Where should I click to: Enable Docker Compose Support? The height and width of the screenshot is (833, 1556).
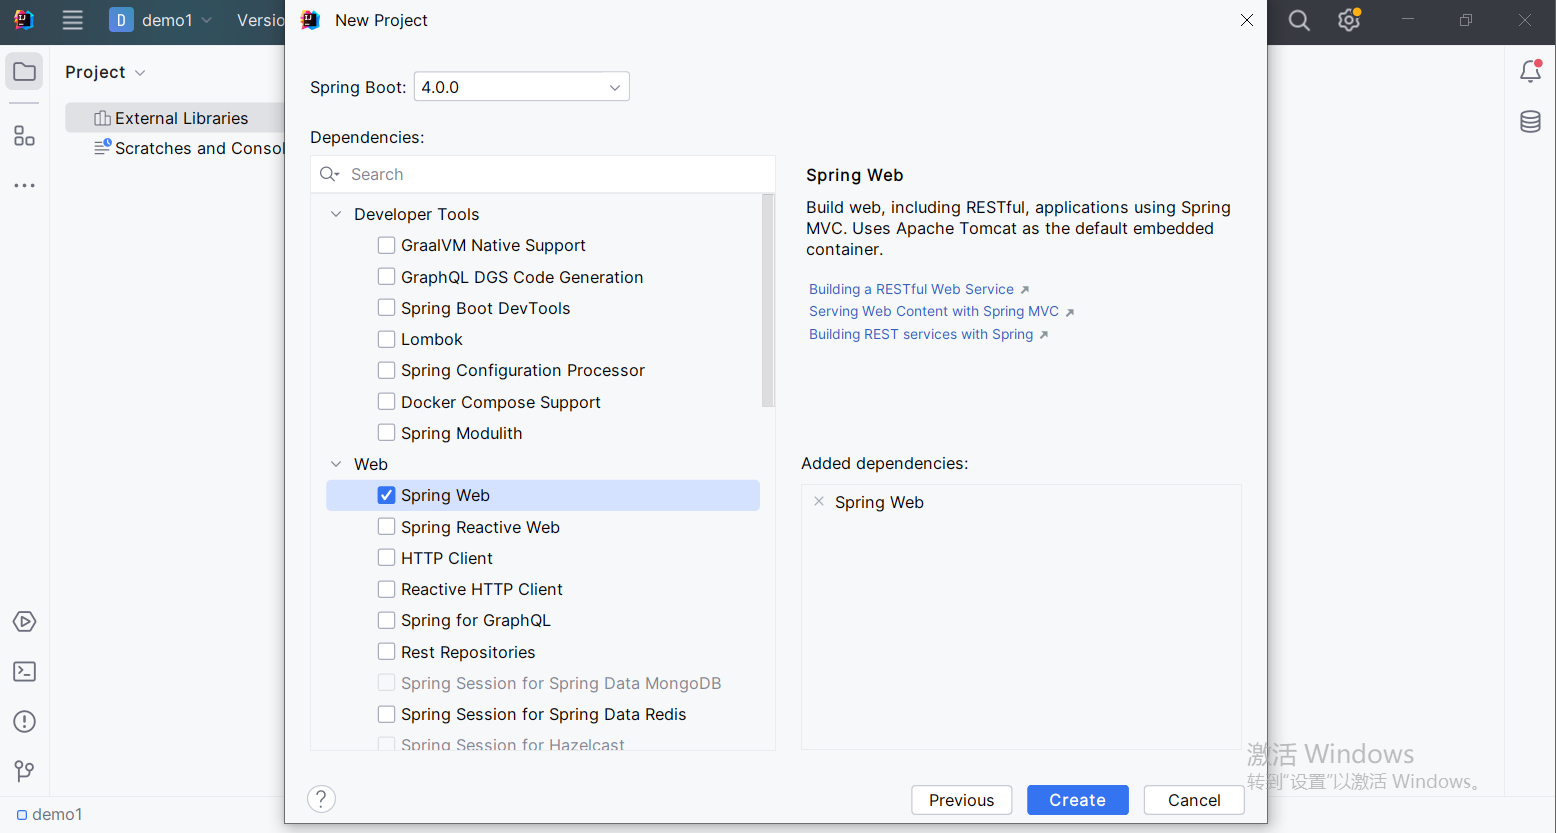coord(386,402)
